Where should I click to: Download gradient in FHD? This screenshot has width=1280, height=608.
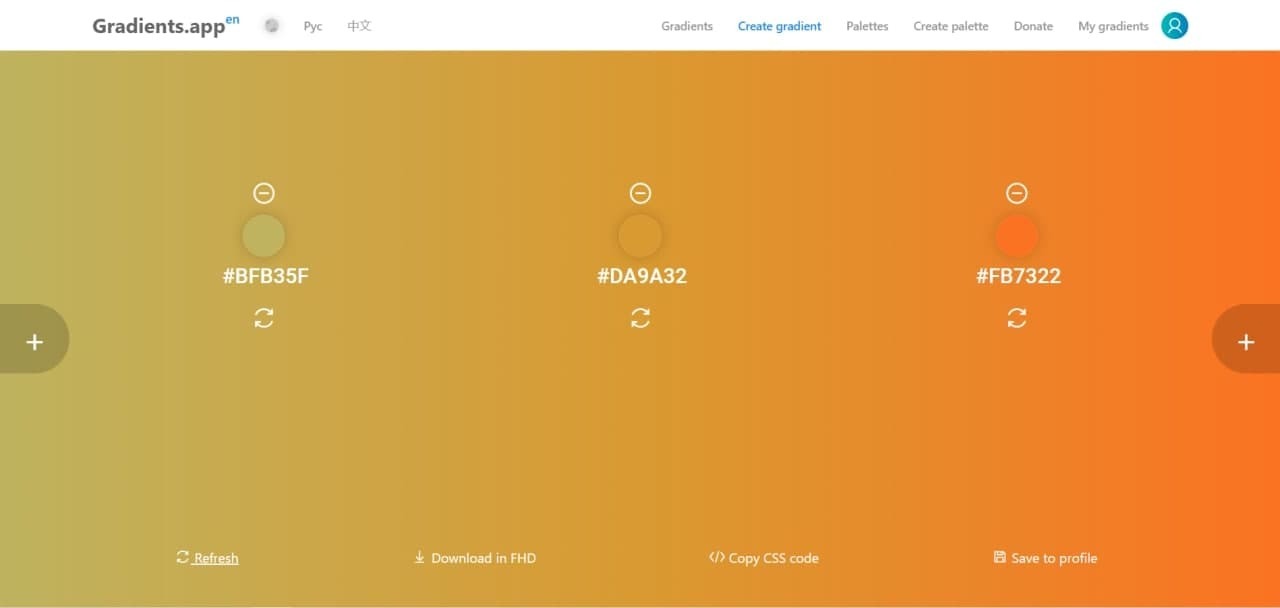pyautogui.click(x=474, y=558)
